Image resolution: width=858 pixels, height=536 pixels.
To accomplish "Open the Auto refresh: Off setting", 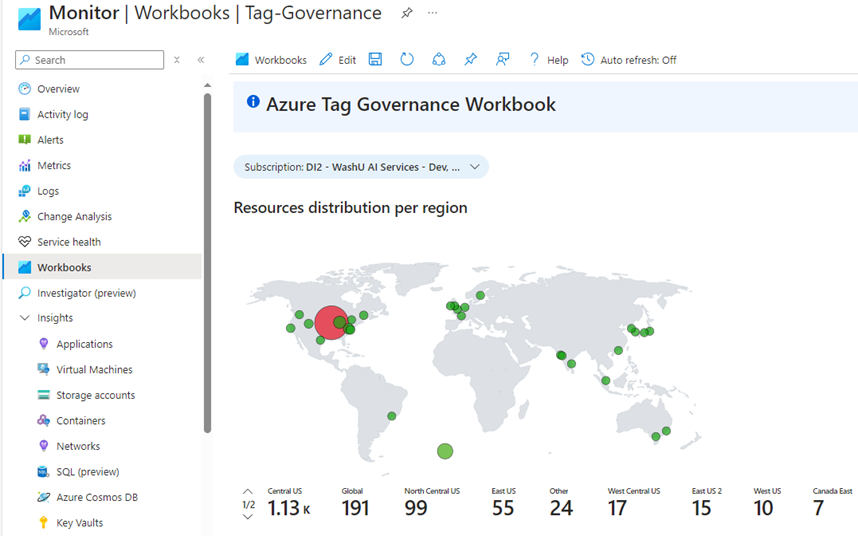I will 629,60.
